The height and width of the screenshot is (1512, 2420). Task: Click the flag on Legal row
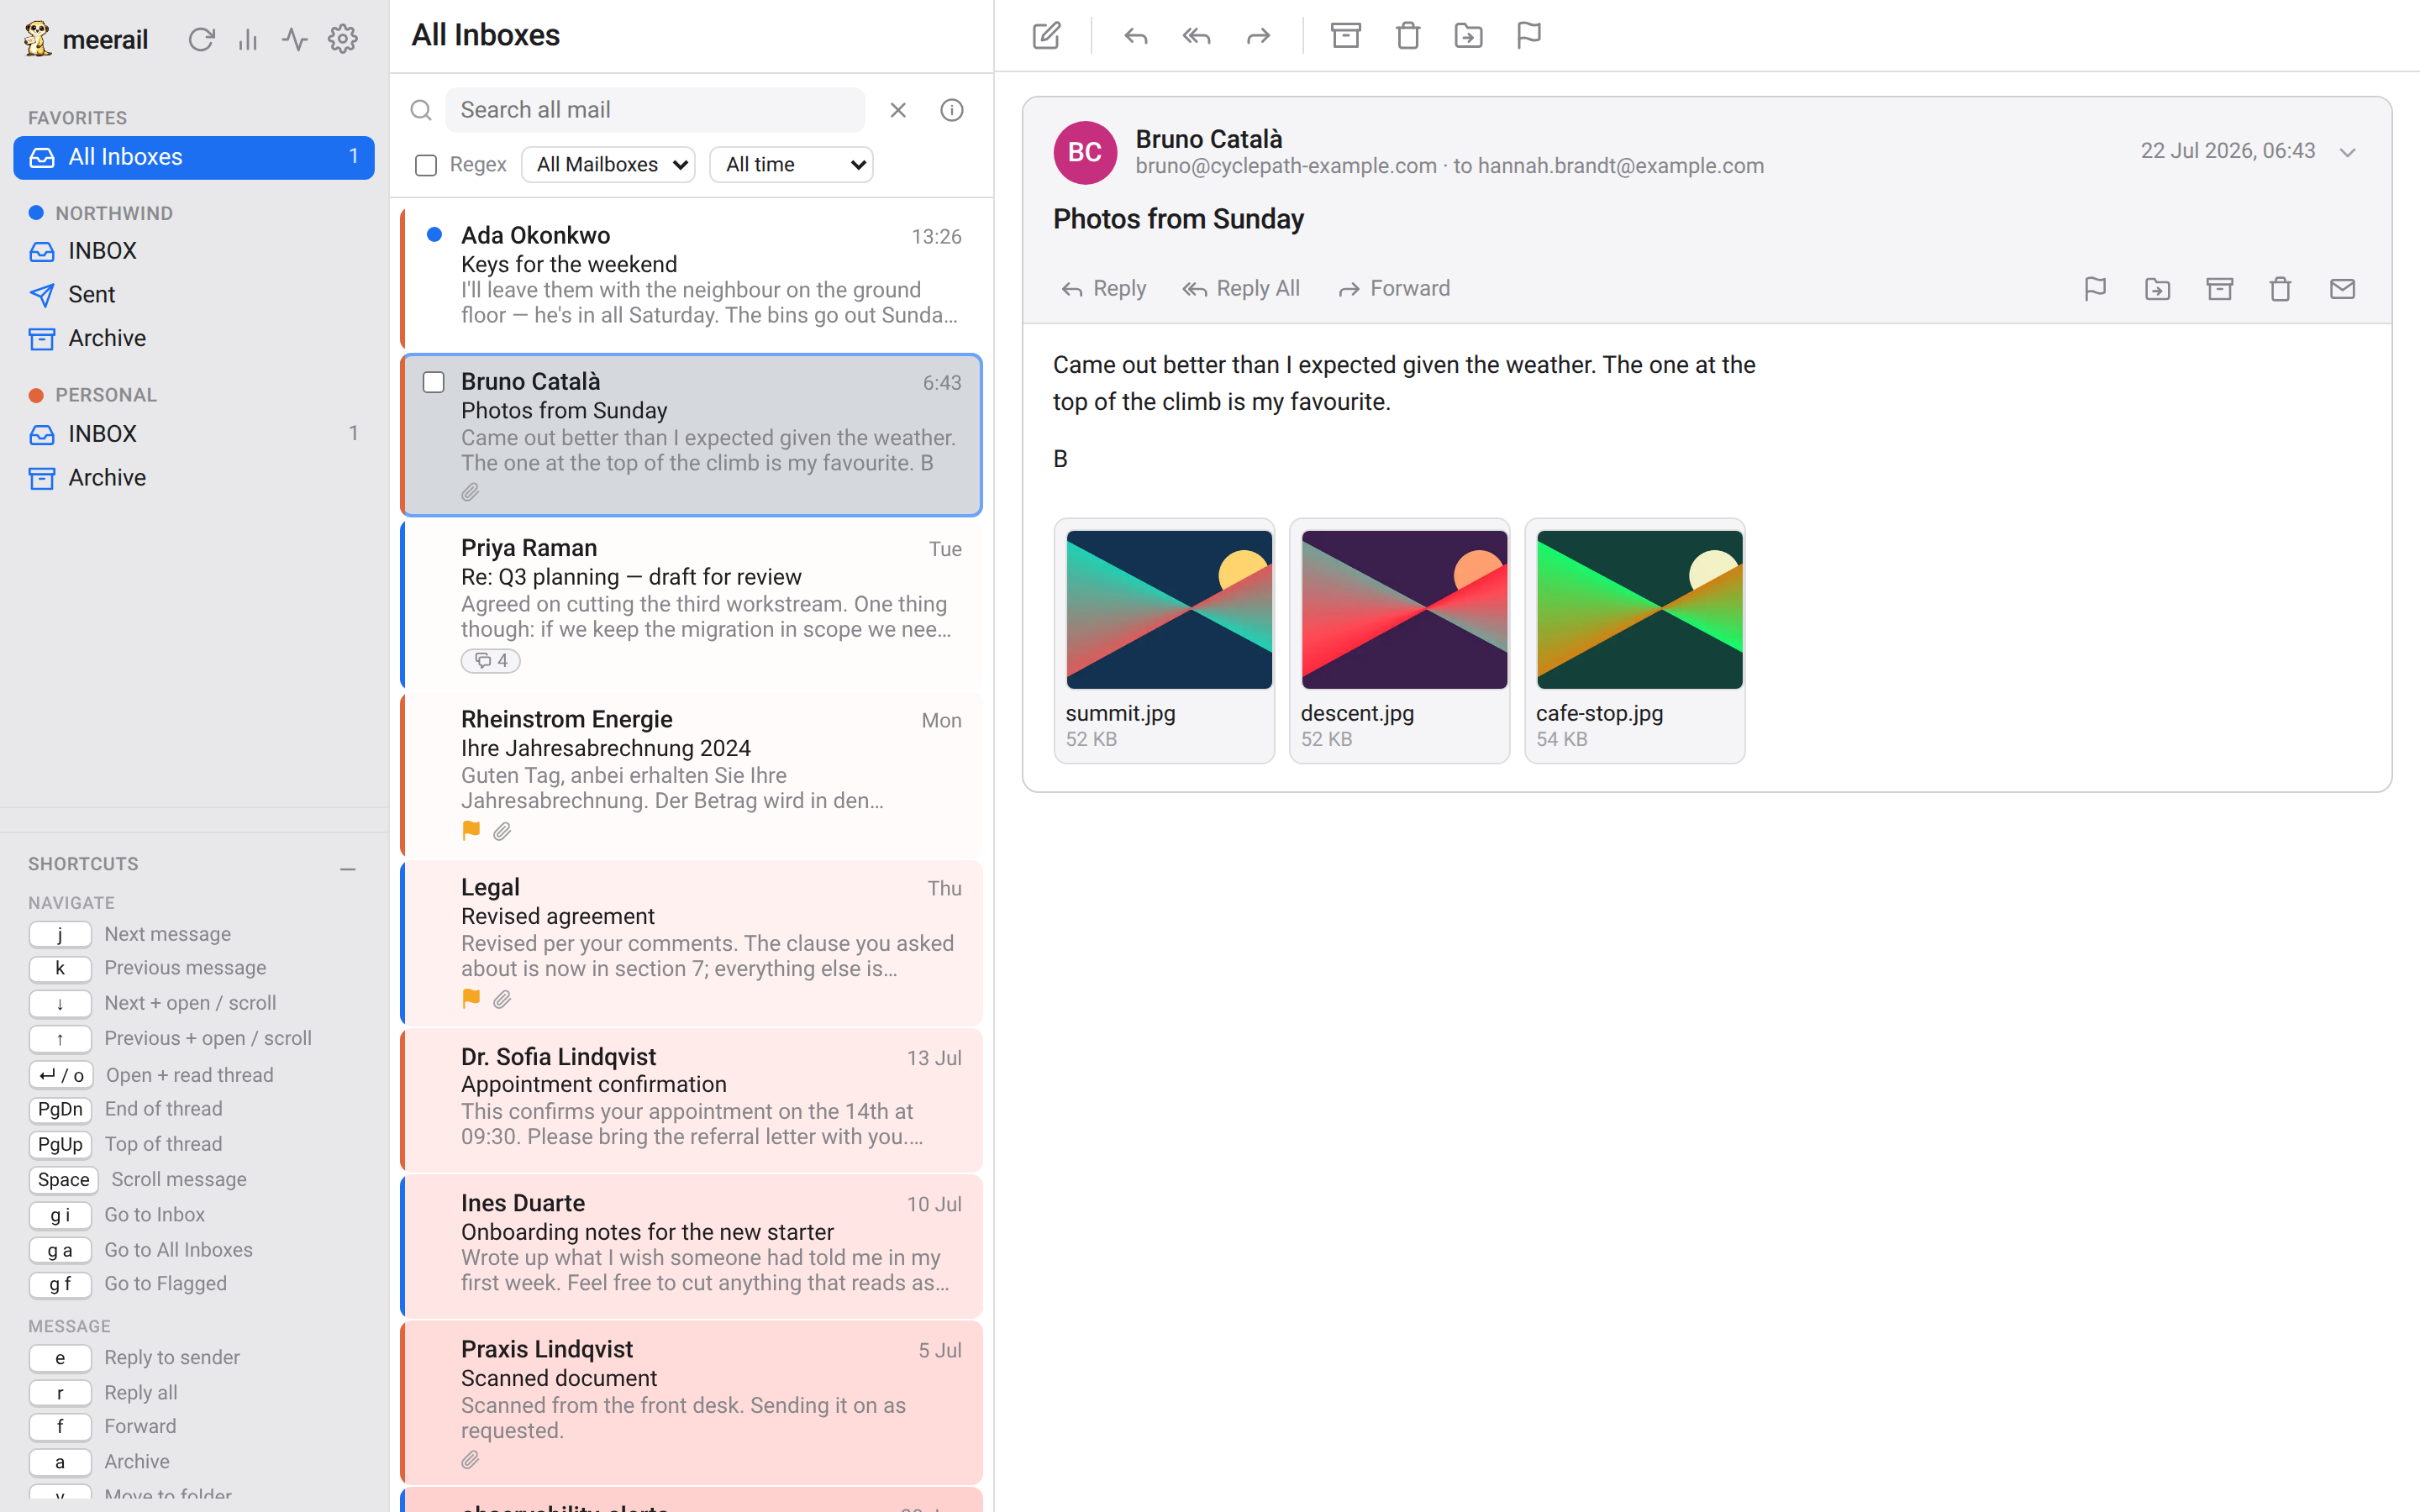coord(471,999)
